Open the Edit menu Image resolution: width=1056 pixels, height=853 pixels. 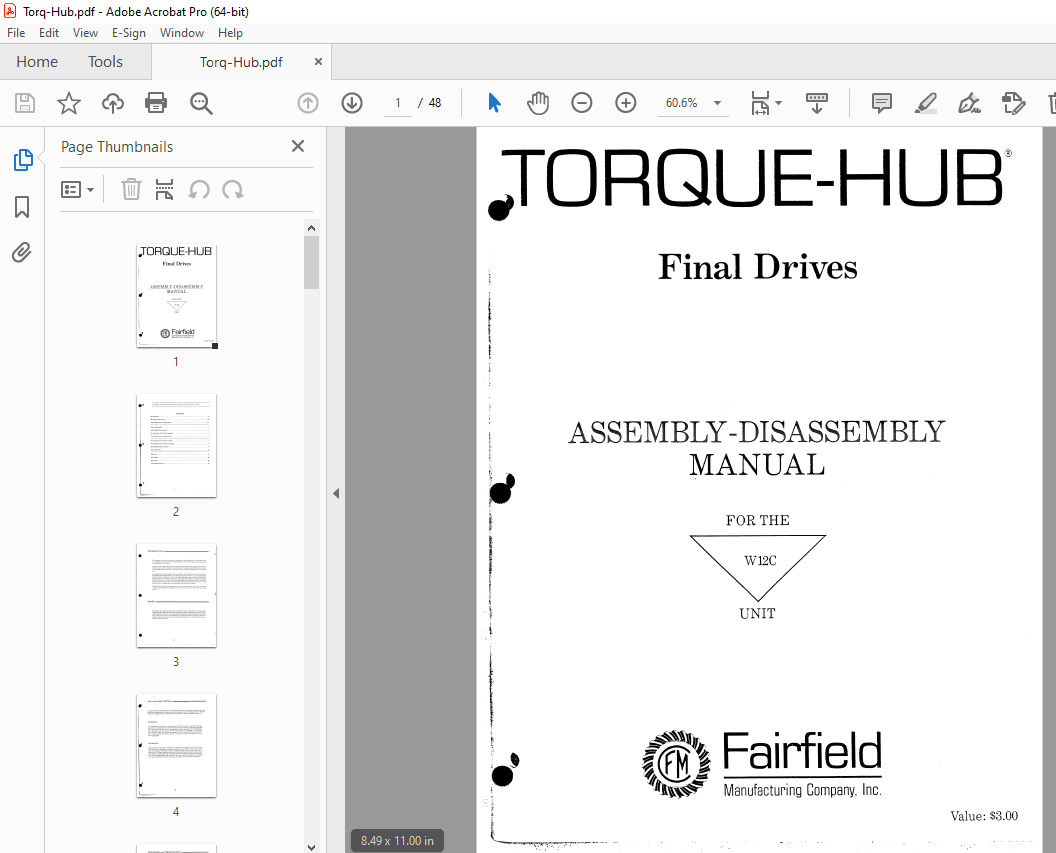point(48,32)
